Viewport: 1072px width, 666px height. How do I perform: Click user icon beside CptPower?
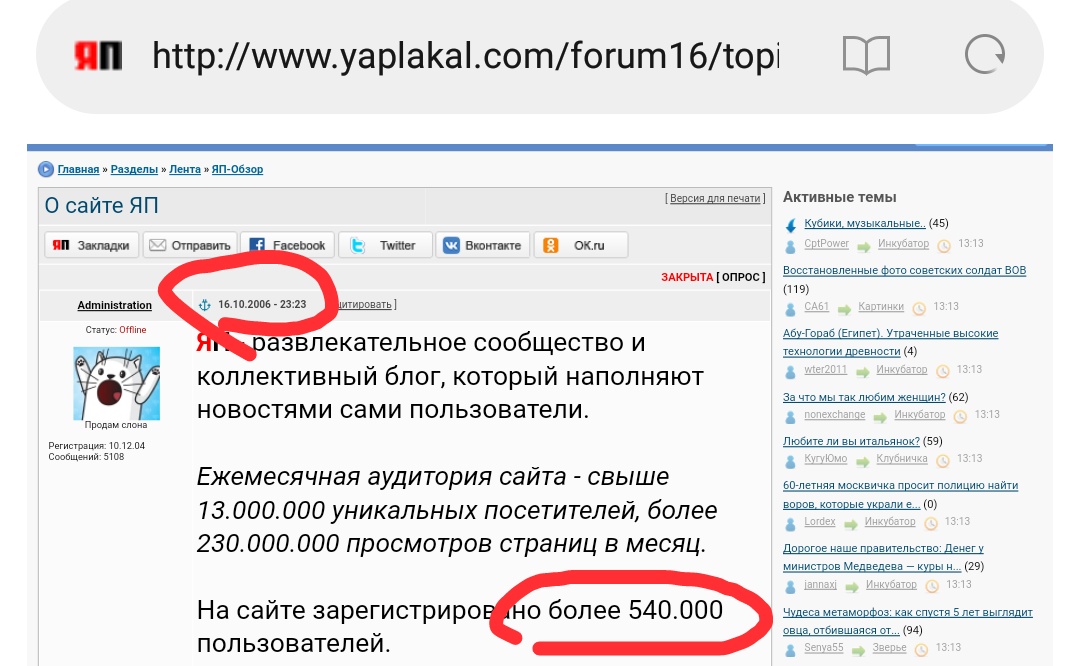(x=790, y=246)
